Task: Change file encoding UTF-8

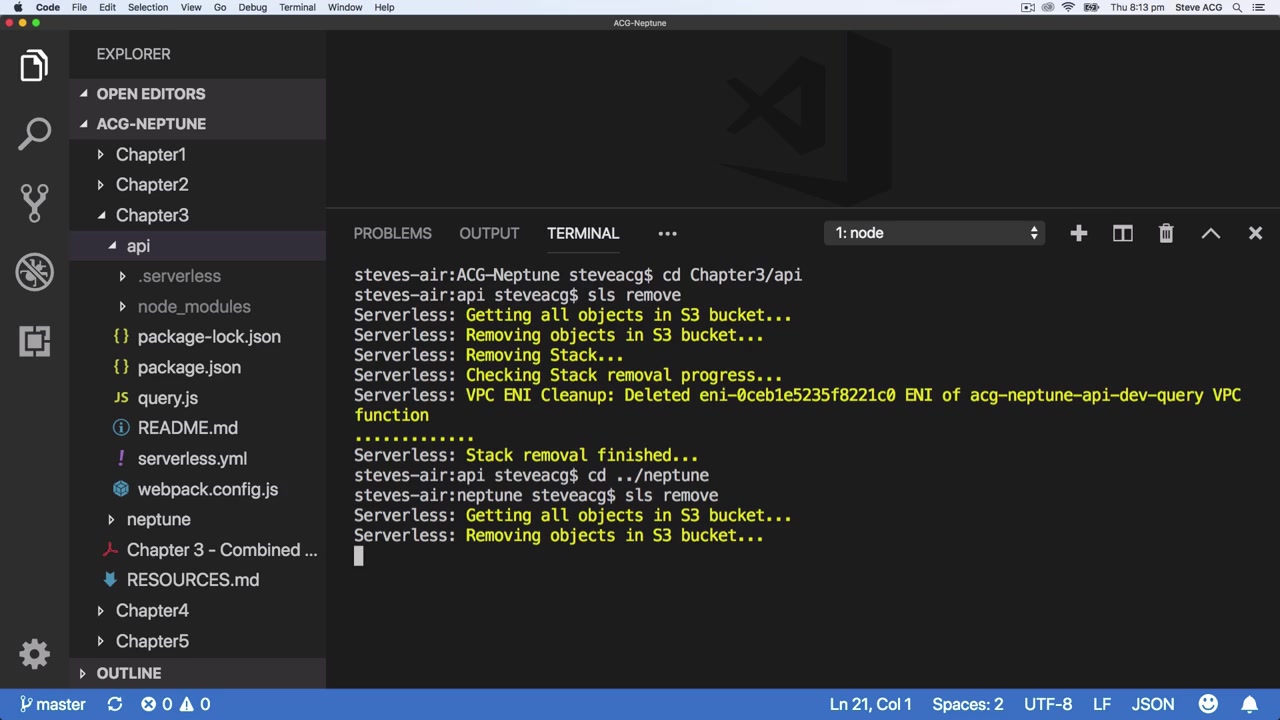Action: pos(1047,704)
